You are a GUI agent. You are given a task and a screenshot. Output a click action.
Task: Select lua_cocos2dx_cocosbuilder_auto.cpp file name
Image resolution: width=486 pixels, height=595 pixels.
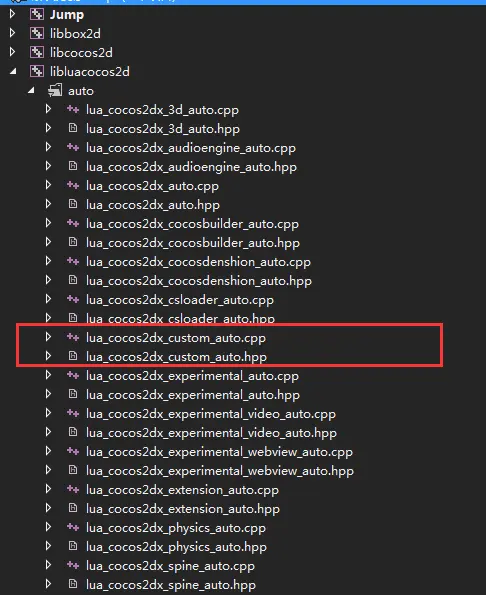[192, 224]
